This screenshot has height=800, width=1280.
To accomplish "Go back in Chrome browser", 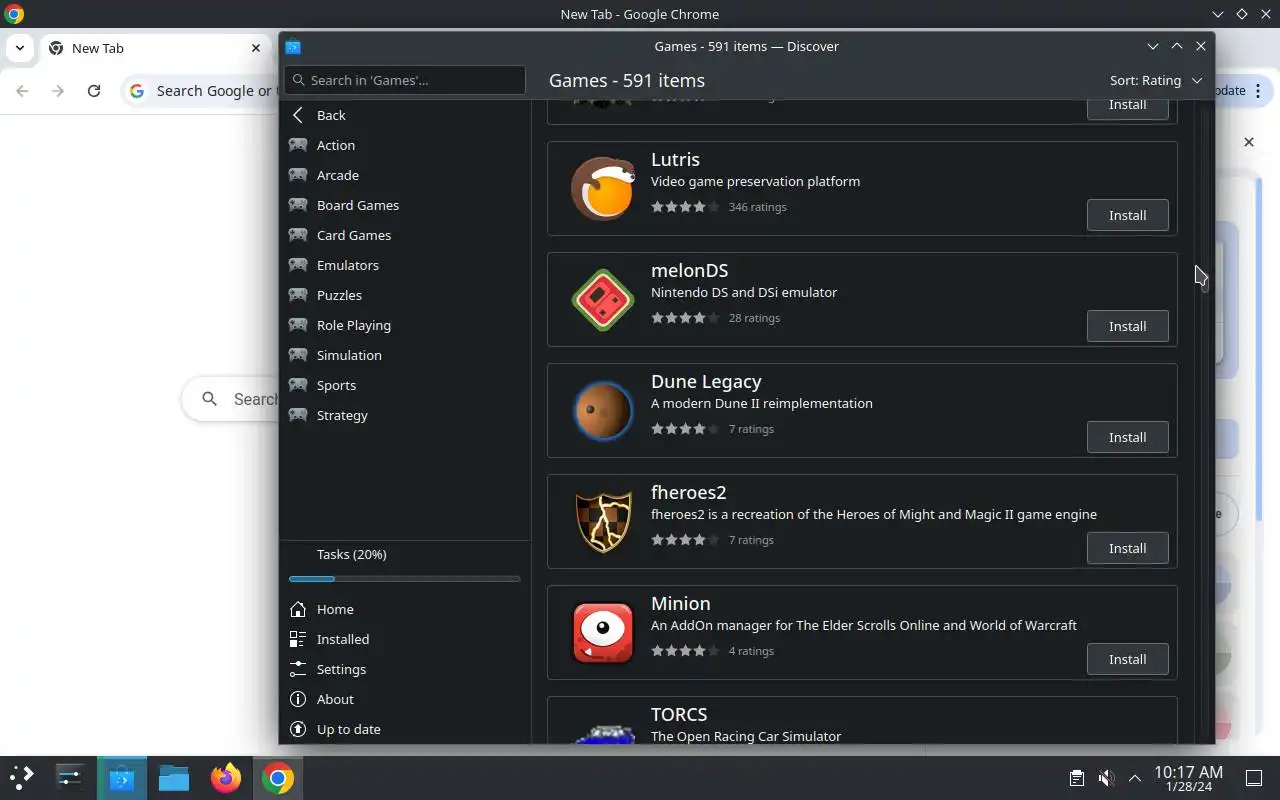I will pos(22,90).
